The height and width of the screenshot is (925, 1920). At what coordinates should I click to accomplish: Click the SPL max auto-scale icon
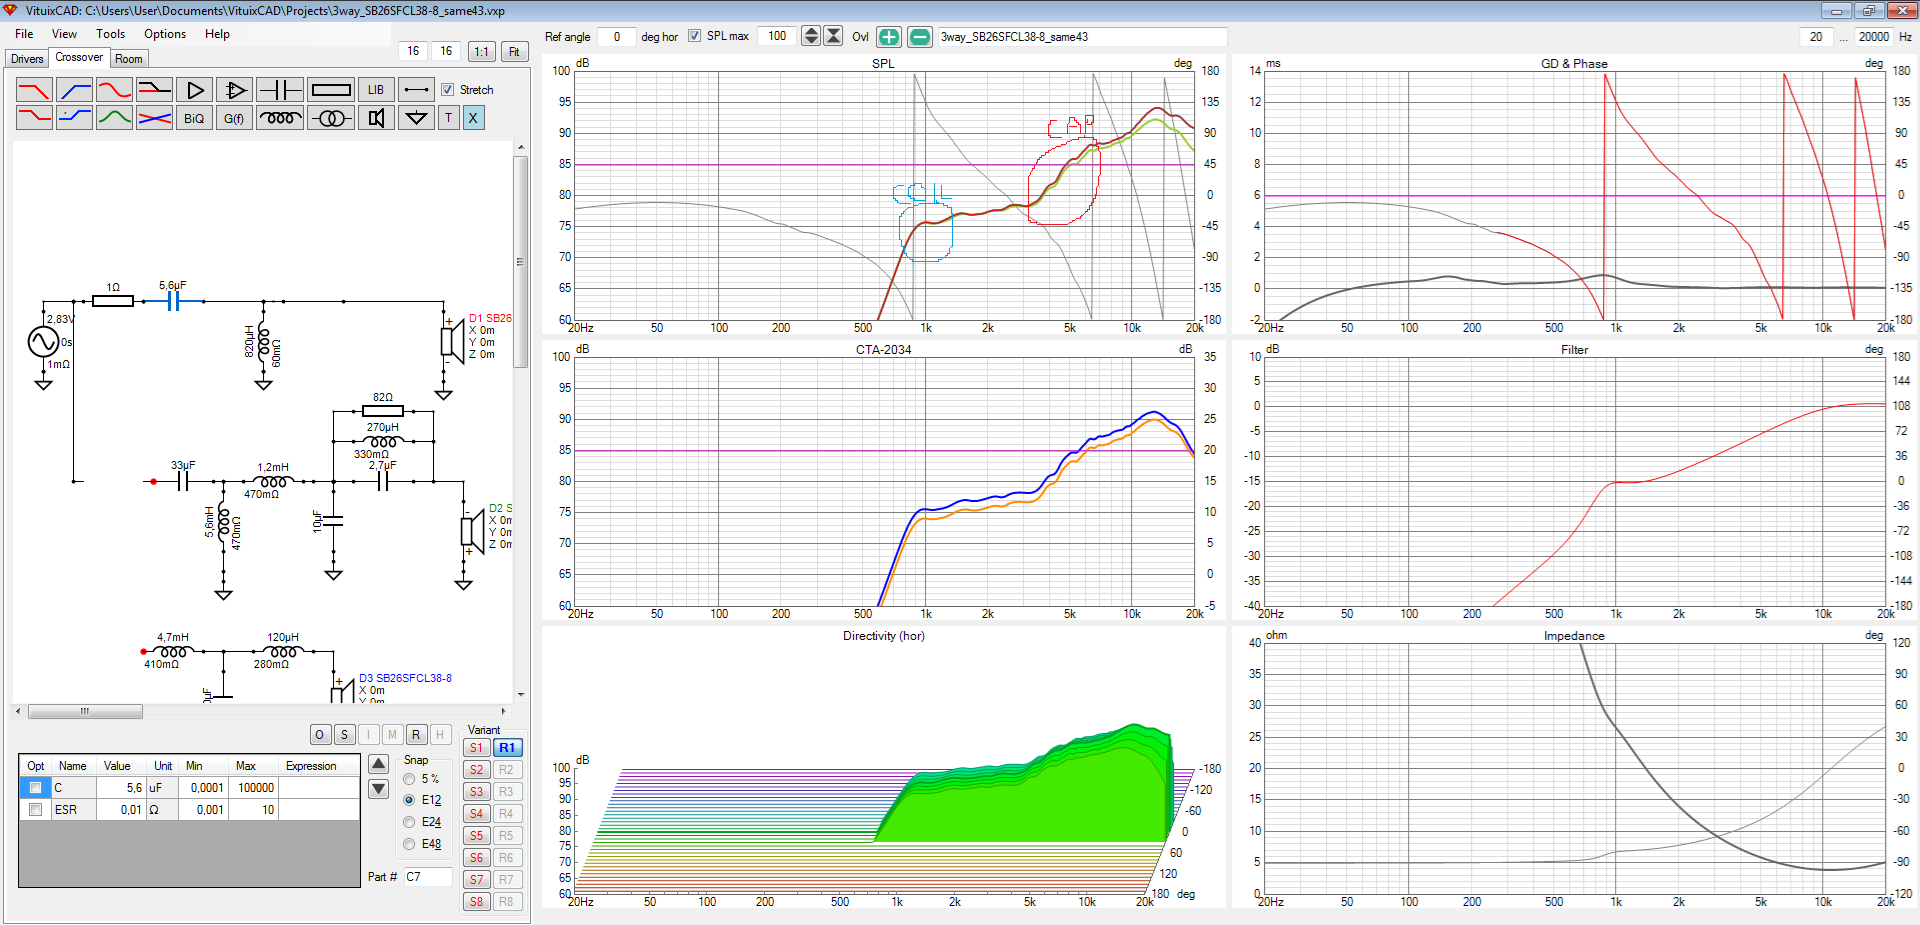click(x=833, y=36)
